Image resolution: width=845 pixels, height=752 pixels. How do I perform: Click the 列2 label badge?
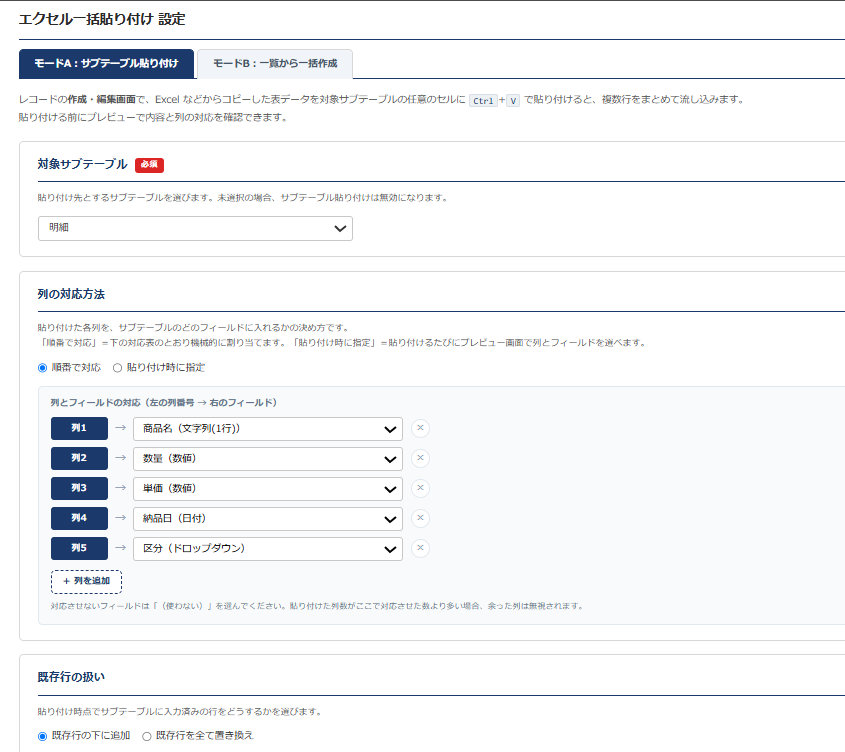click(x=79, y=458)
